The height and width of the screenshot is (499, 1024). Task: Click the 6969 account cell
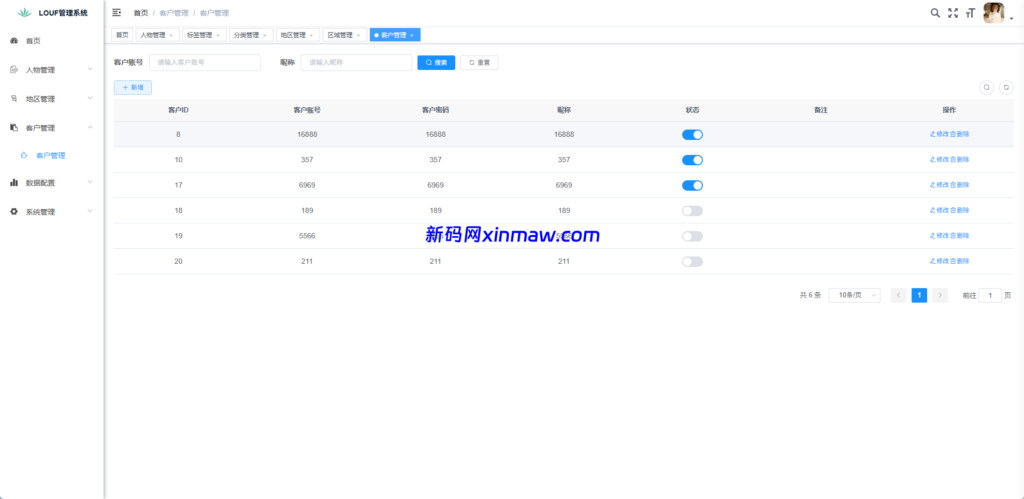[x=307, y=185]
